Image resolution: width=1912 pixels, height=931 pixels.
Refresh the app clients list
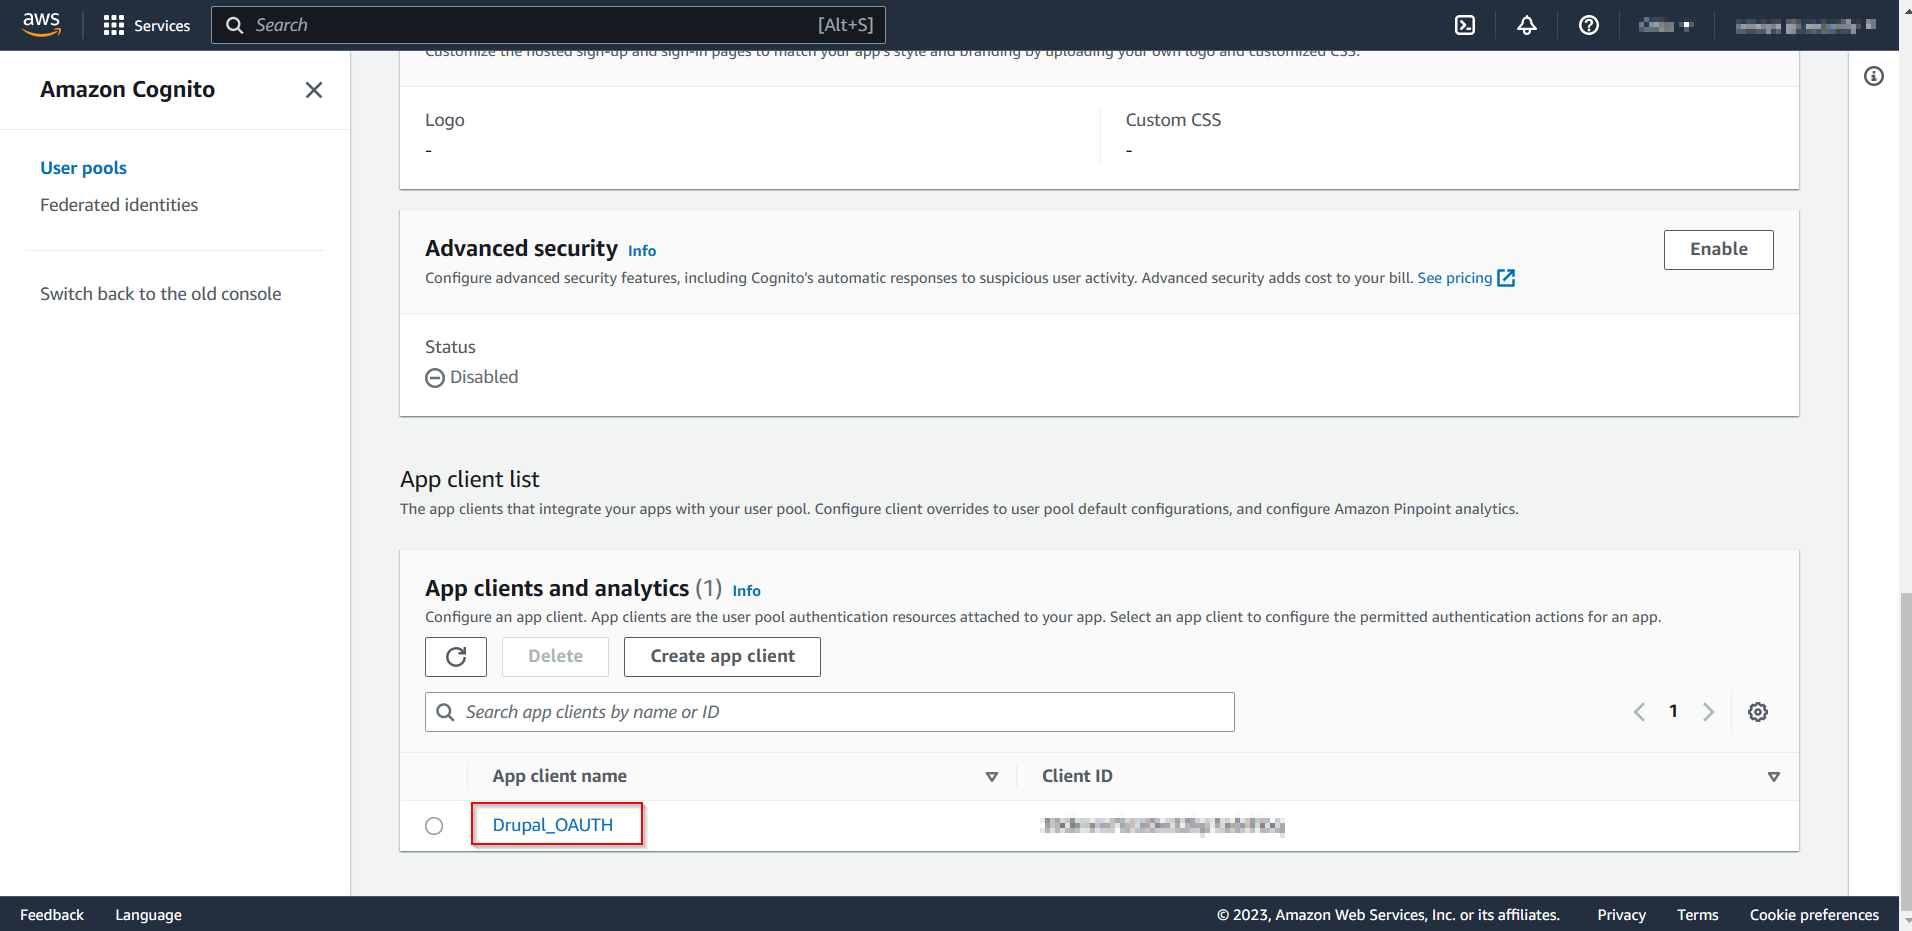456,657
